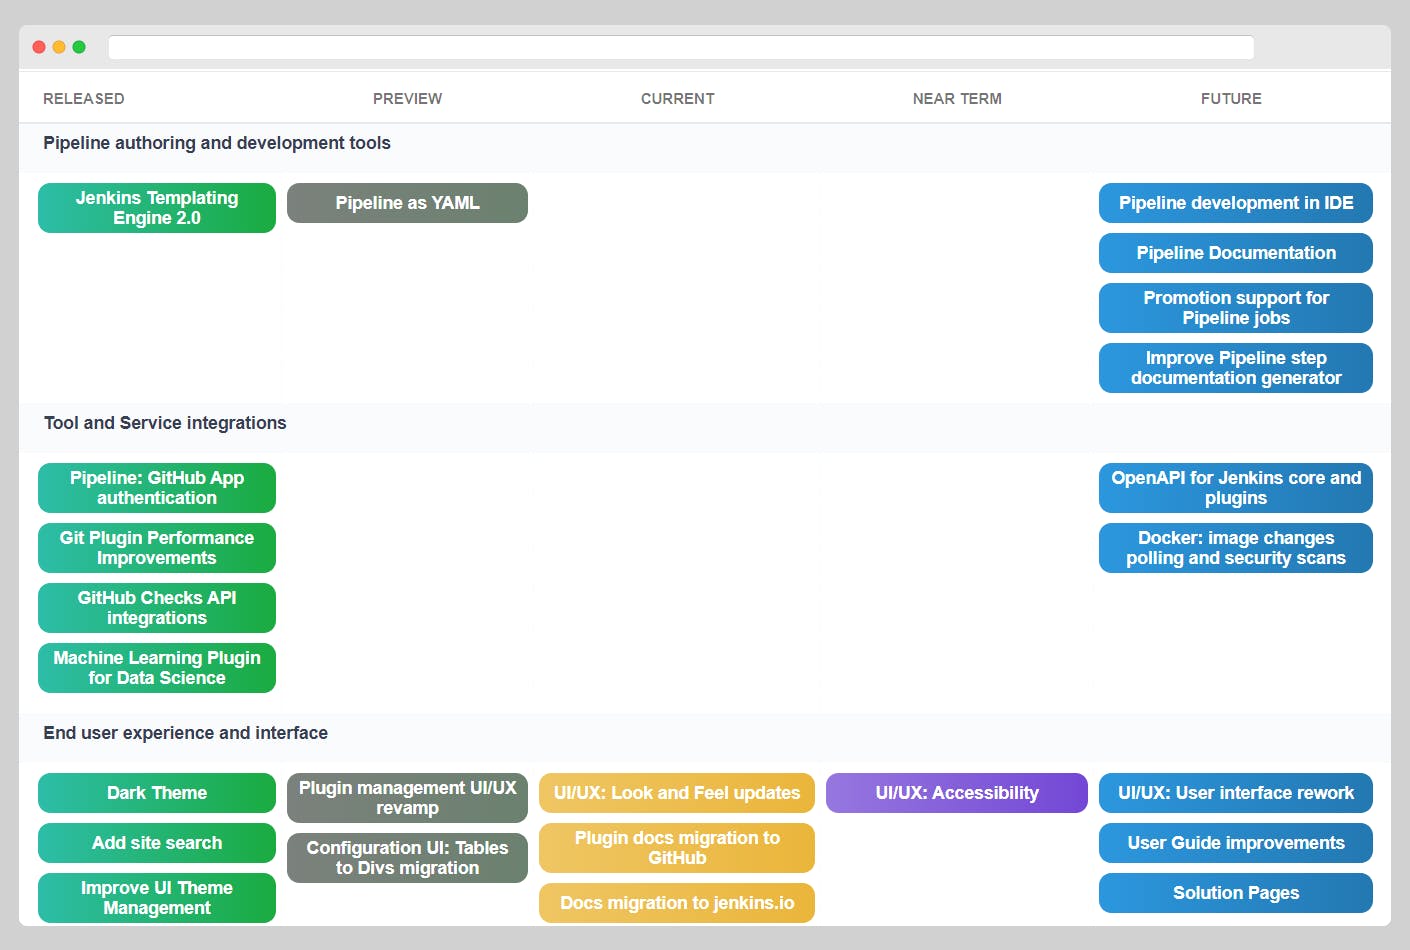Open OpenAPI for Jenkins core and plugins
This screenshot has height=950, width=1410.
pyautogui.click(x=1235, y=488)
